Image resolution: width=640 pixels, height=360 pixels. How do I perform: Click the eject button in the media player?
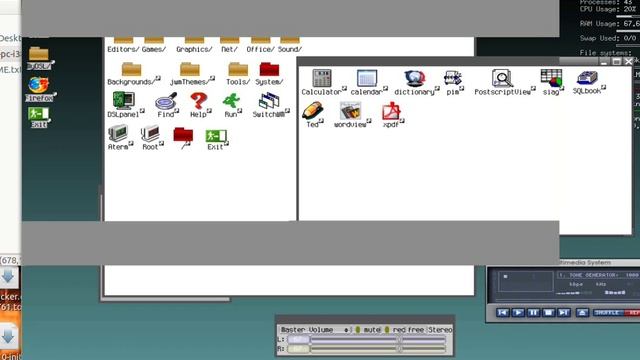(582, 313)
